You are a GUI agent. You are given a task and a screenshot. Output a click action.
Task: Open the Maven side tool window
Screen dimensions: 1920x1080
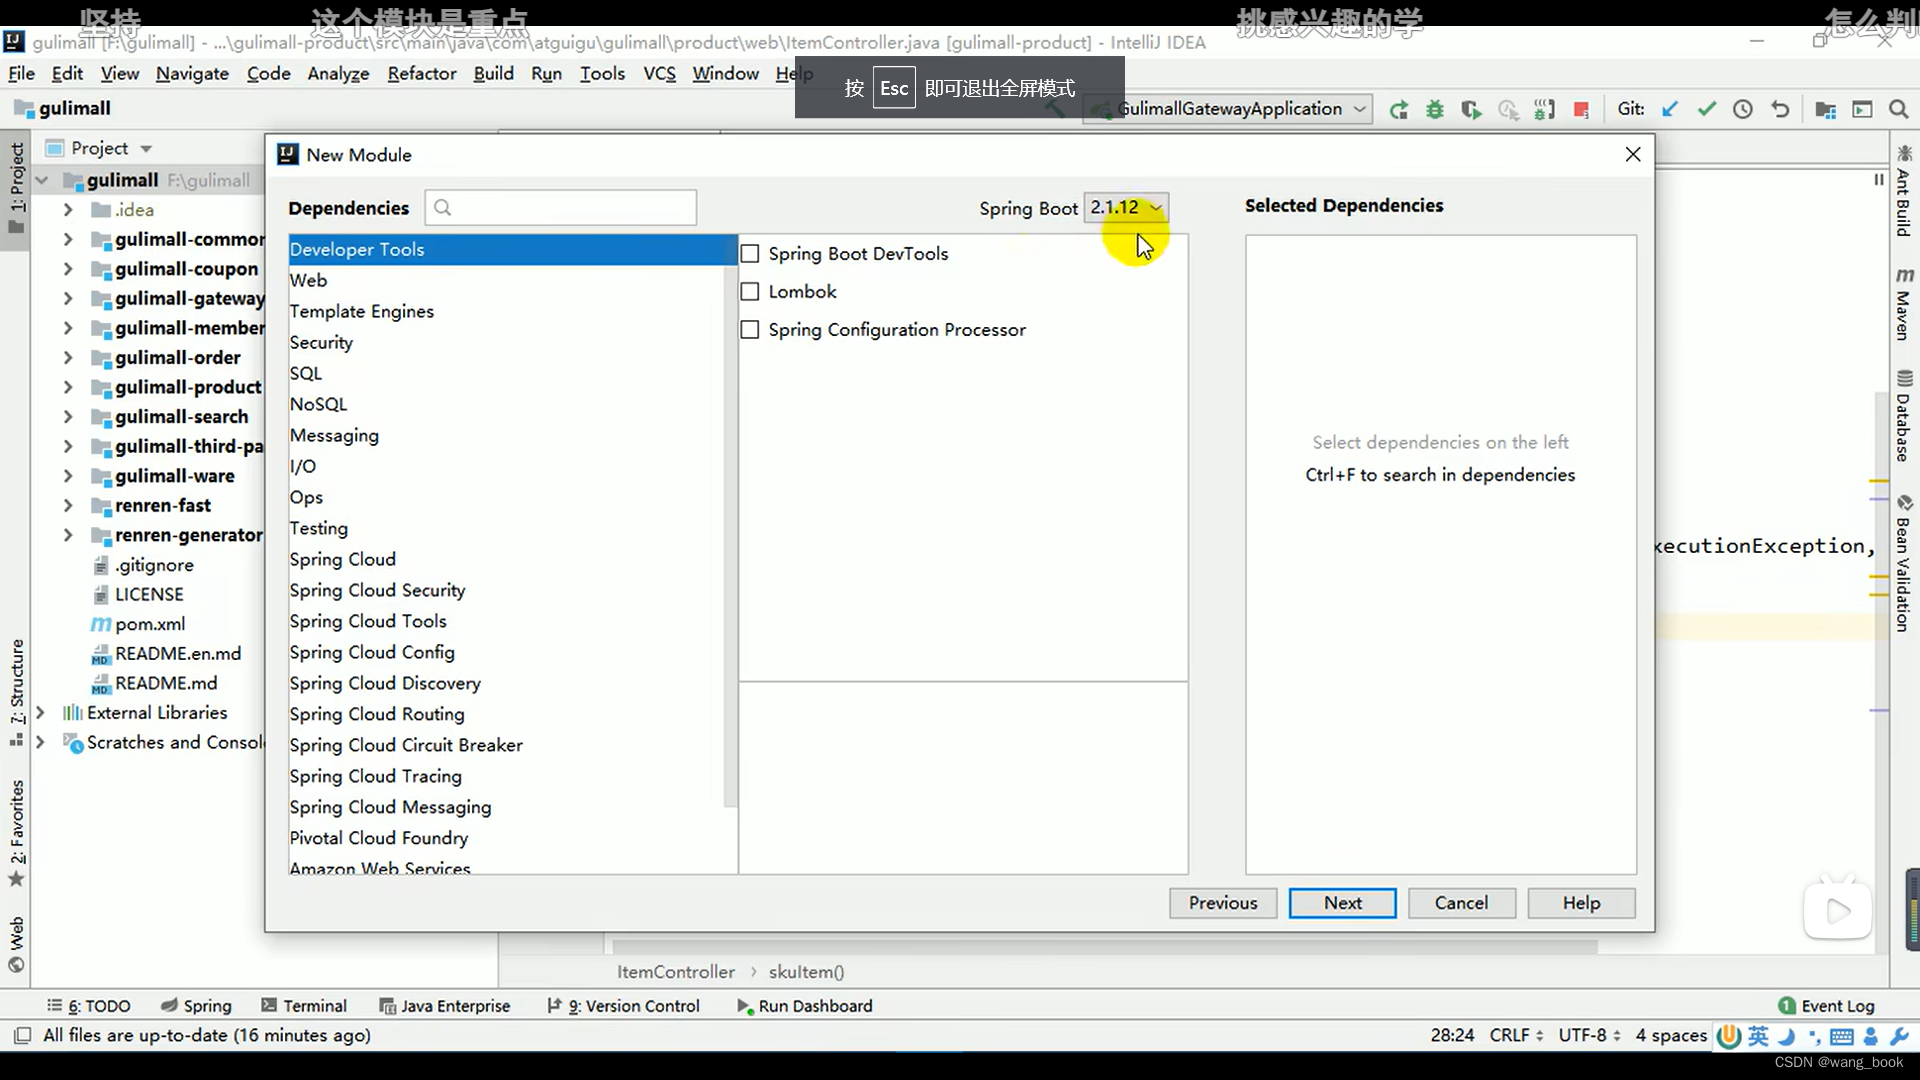click(1904, 304)
